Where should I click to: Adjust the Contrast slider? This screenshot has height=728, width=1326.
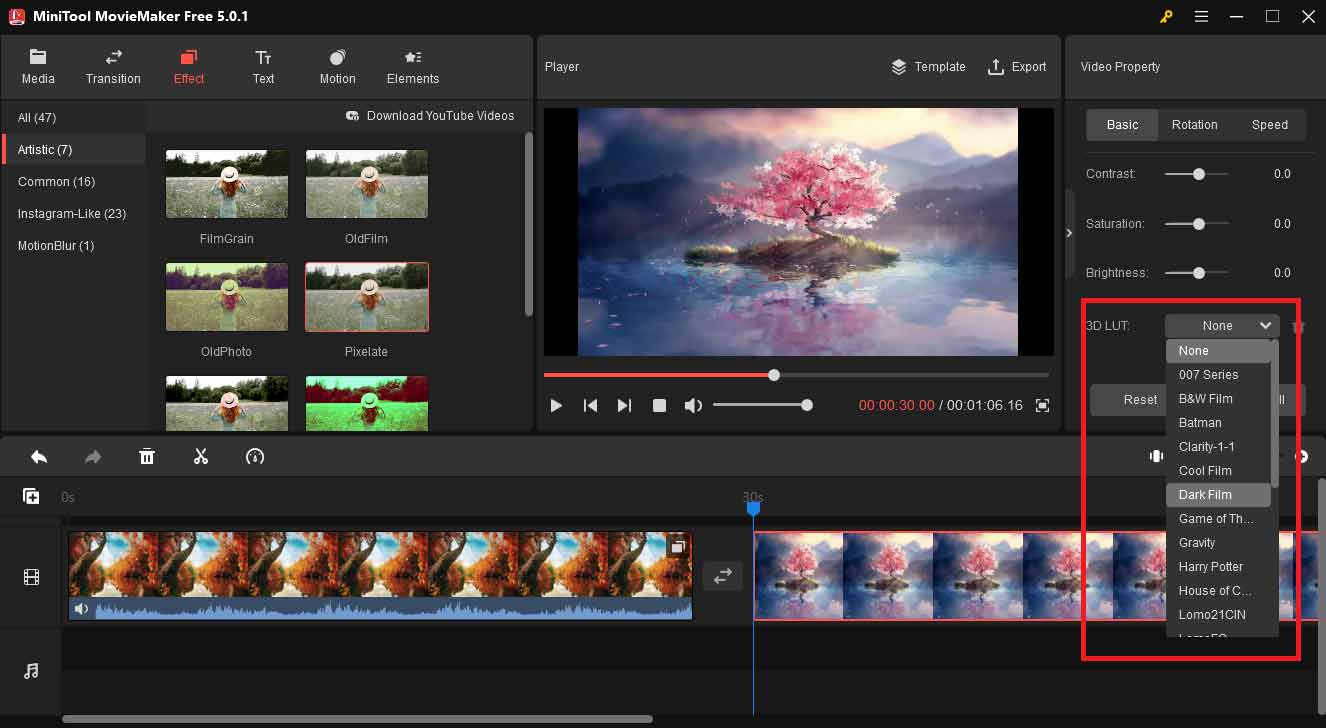pyautogui.click(x=1197, y=174)
